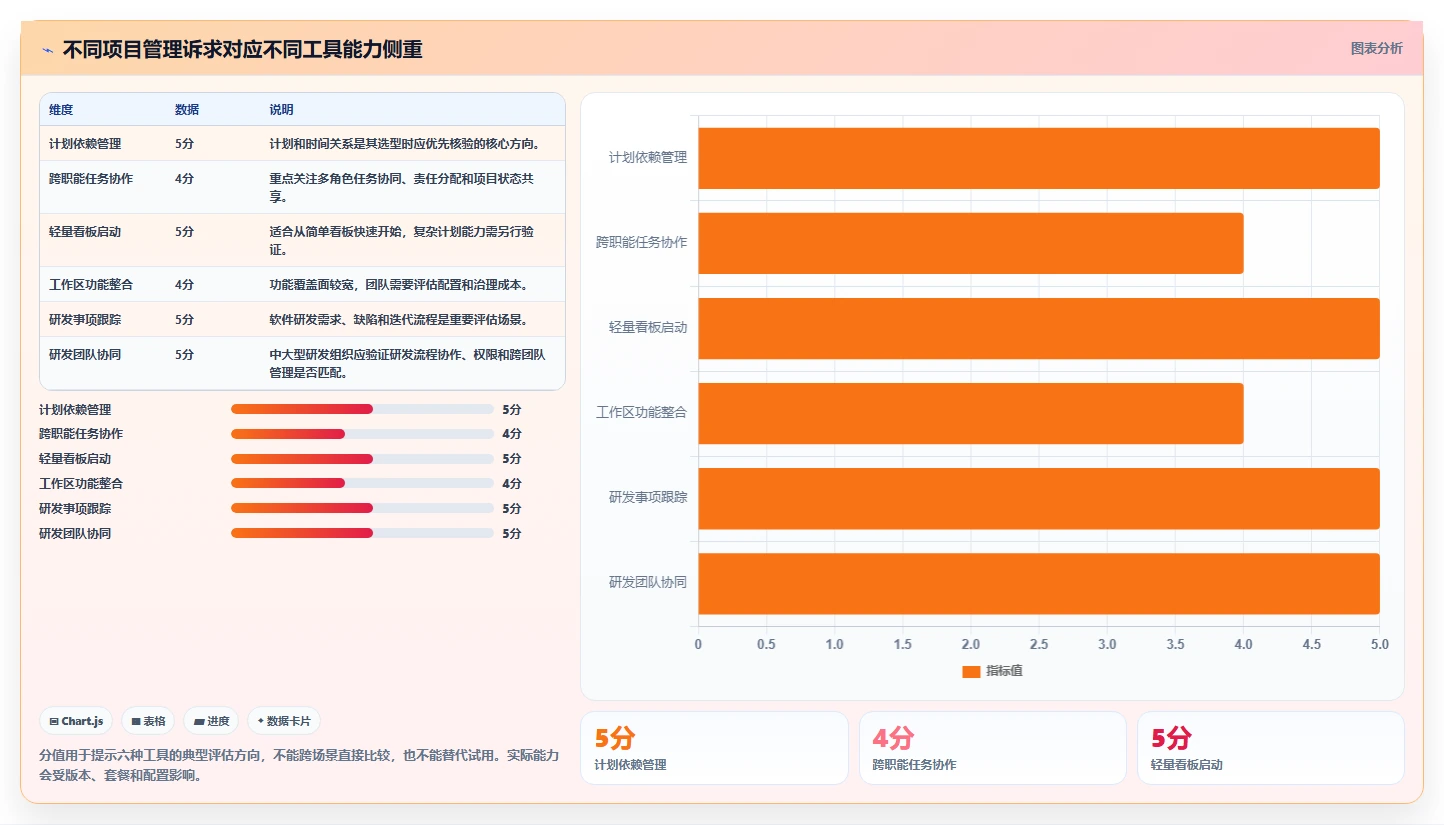Open the 5分 计划依赖管理 data card
Screen dimensions: 1444x825
coord(714,748)
